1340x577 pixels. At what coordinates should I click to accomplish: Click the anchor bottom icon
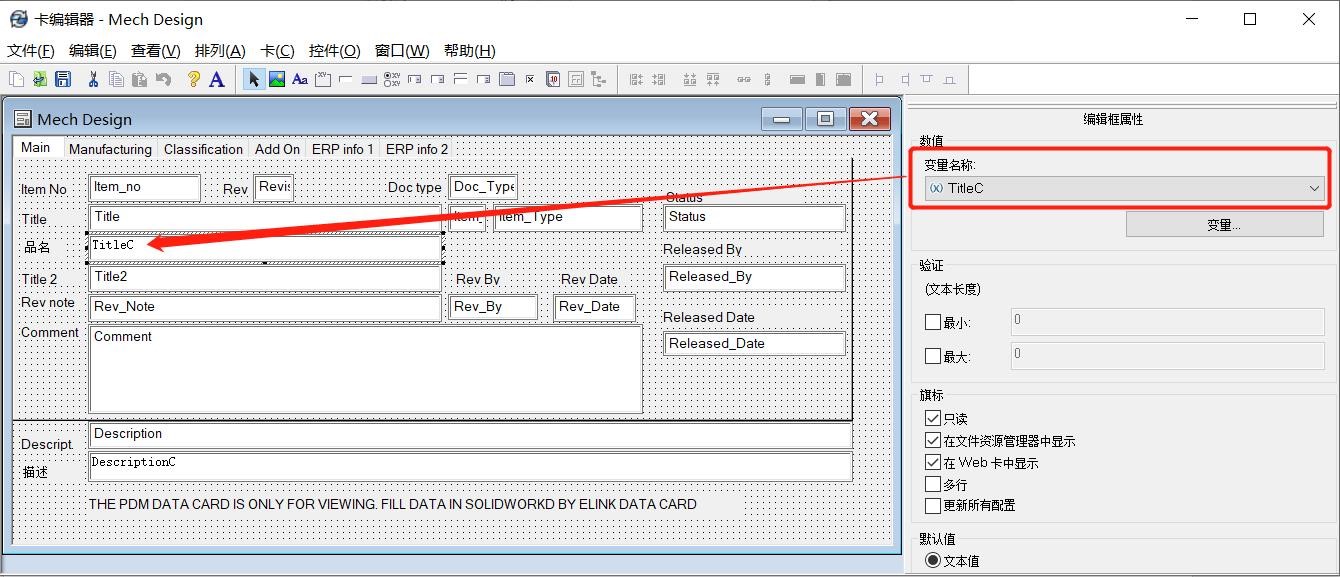tap(951, 79)
